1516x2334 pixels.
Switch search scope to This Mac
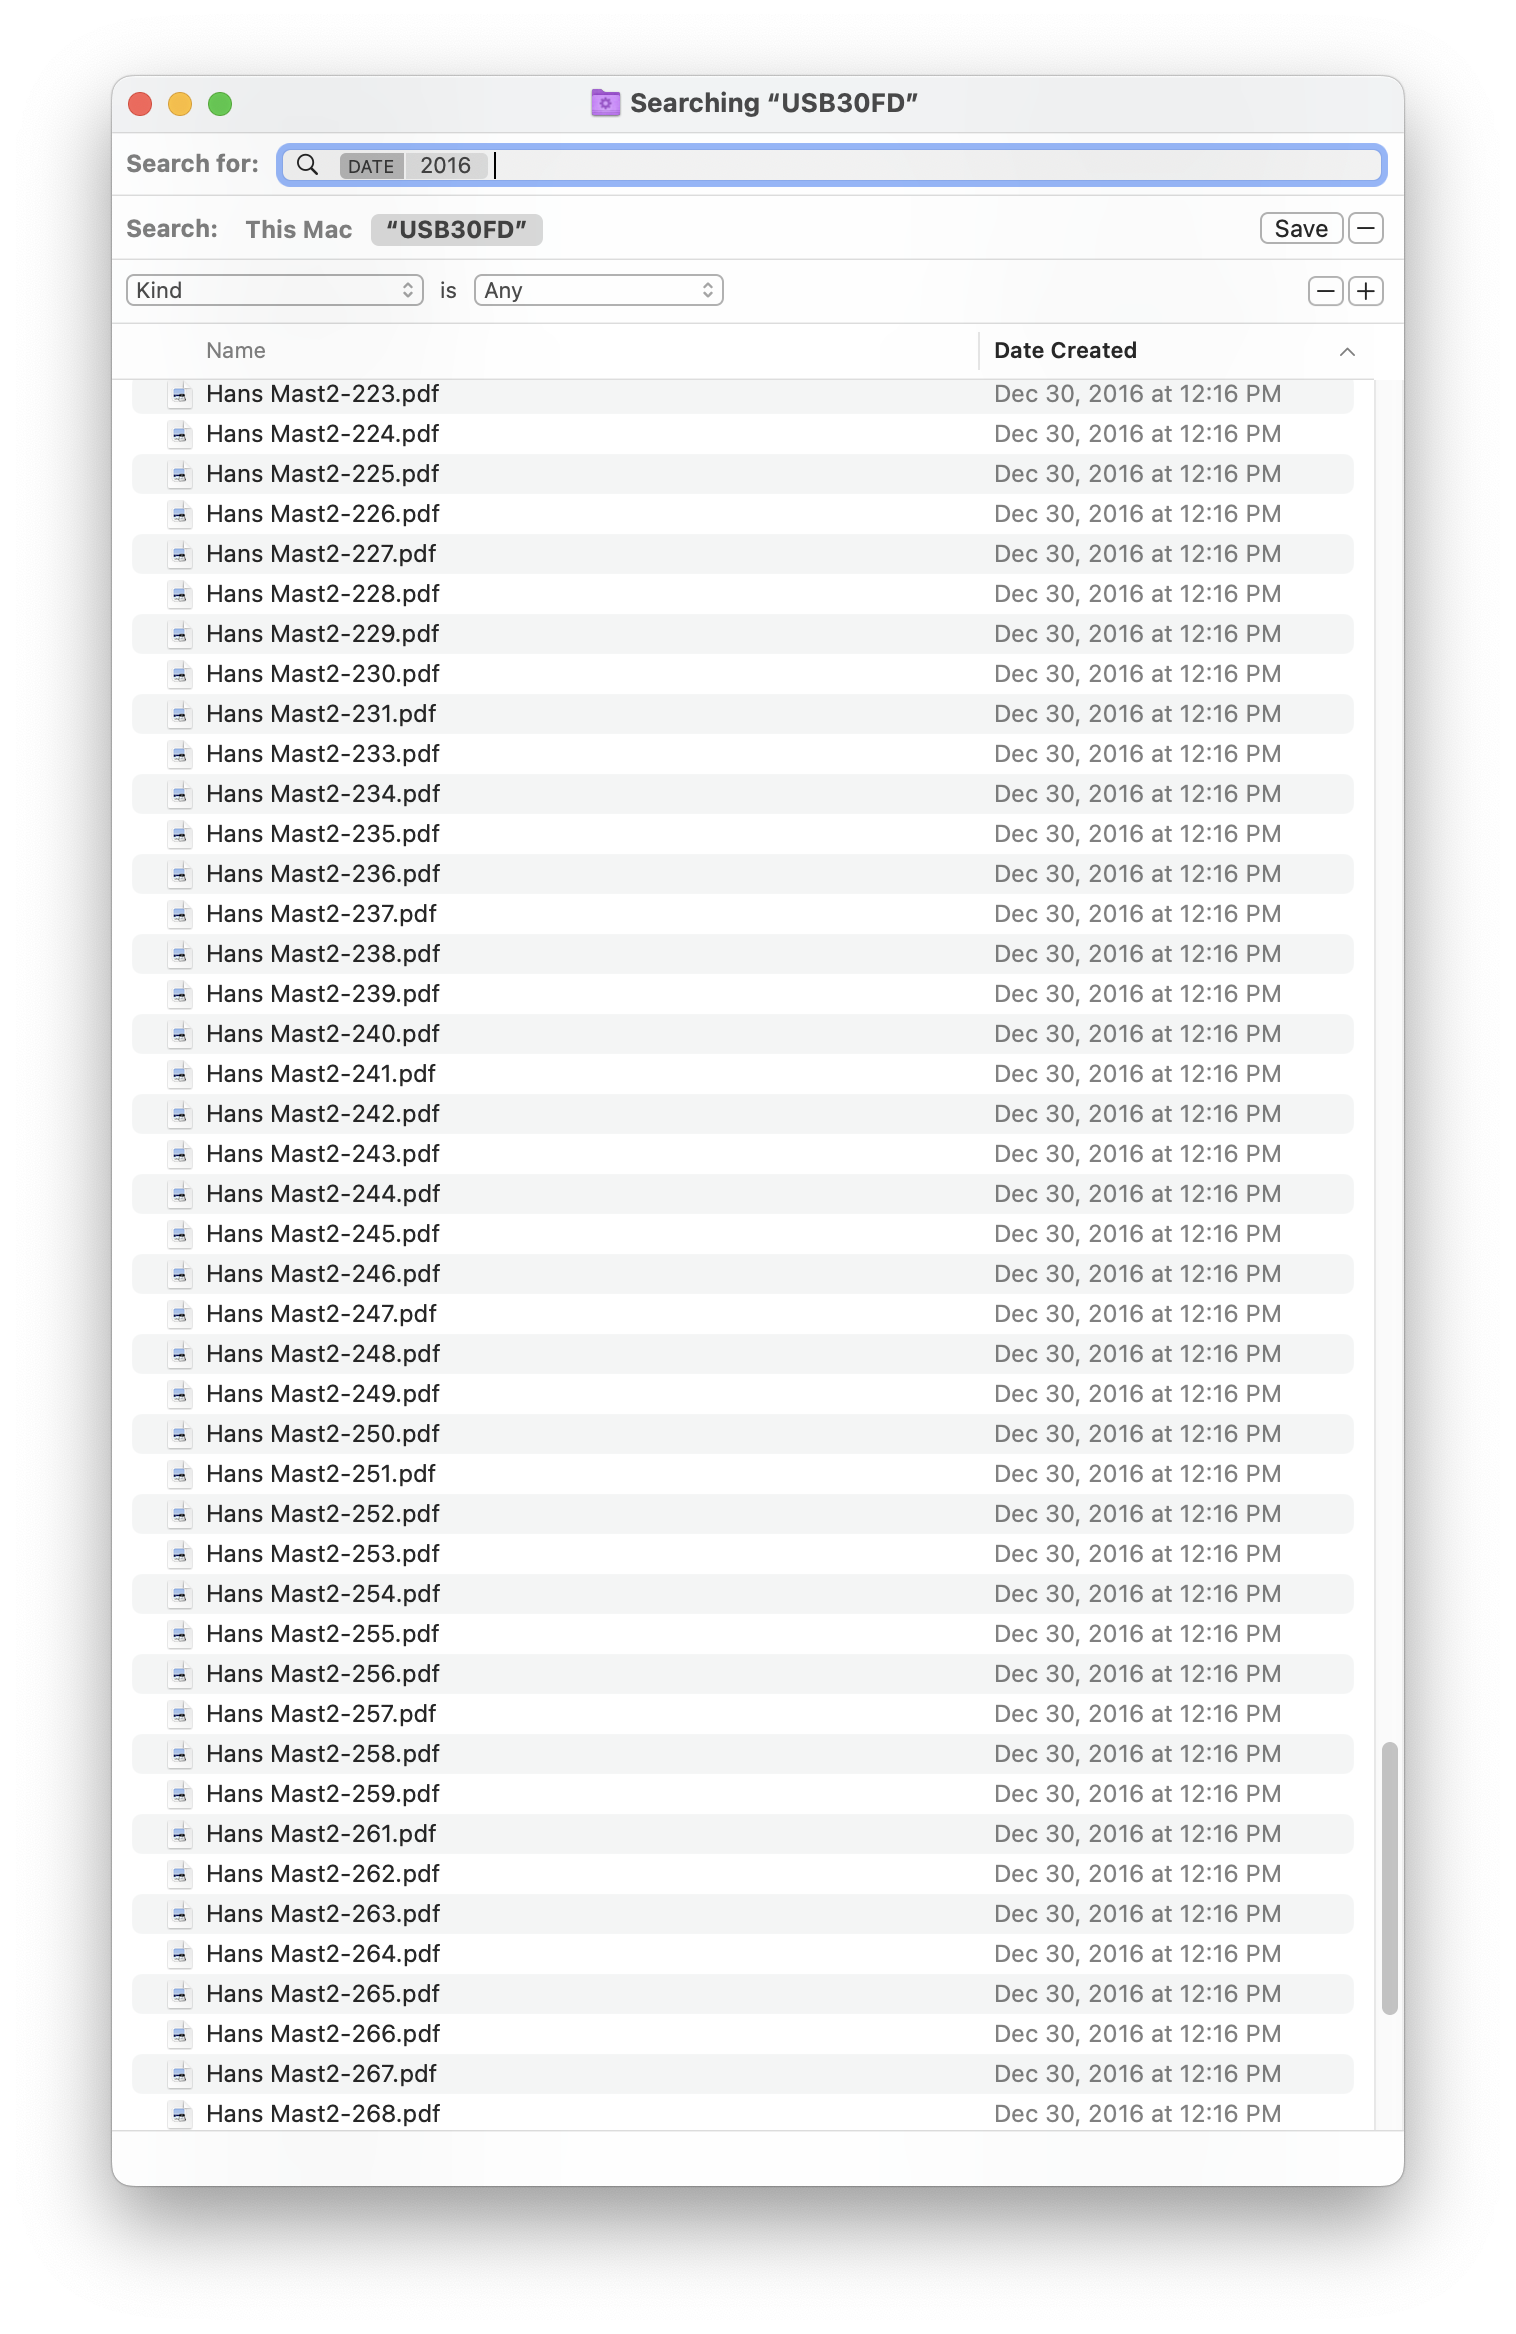[299, 229]
